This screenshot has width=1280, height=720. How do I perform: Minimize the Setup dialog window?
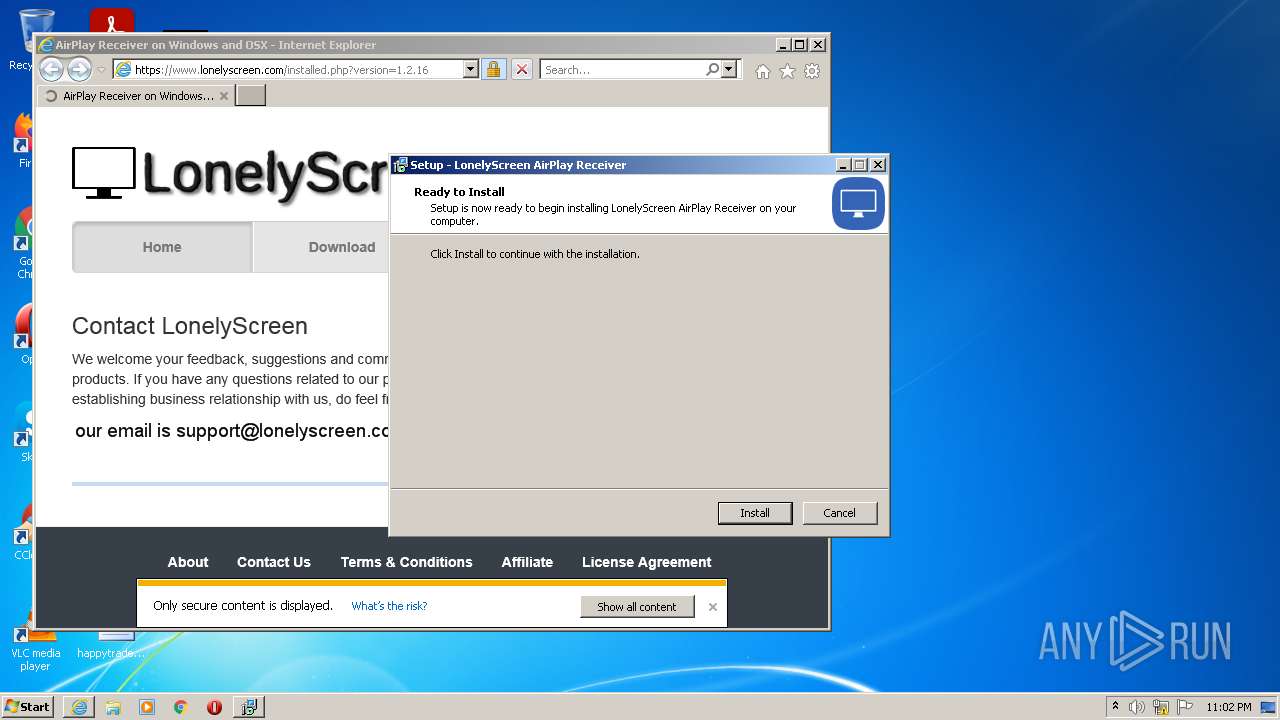(x=843, y=165)
